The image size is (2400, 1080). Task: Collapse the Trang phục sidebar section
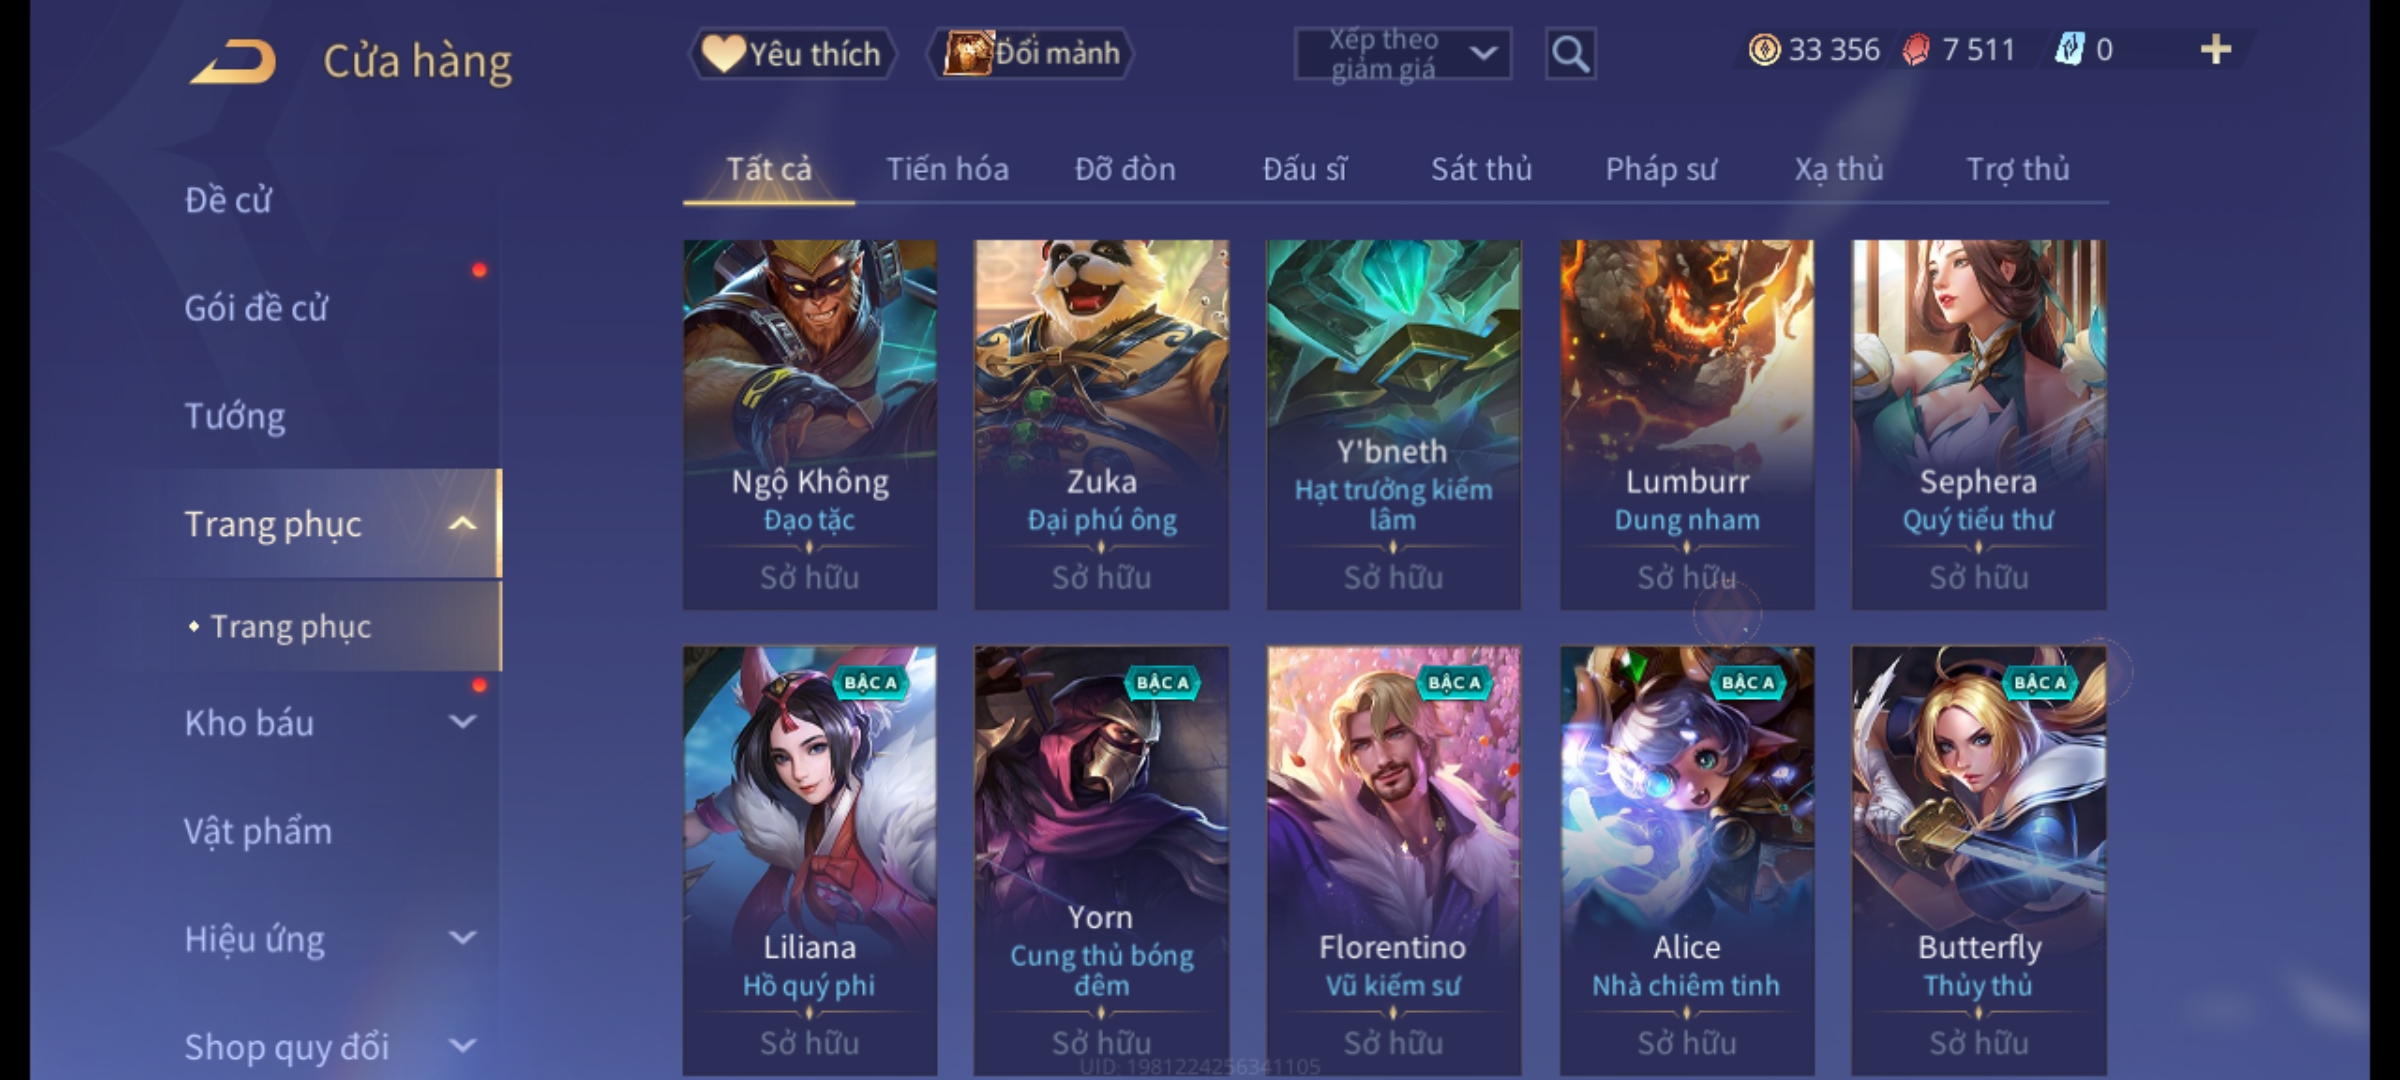462,524
